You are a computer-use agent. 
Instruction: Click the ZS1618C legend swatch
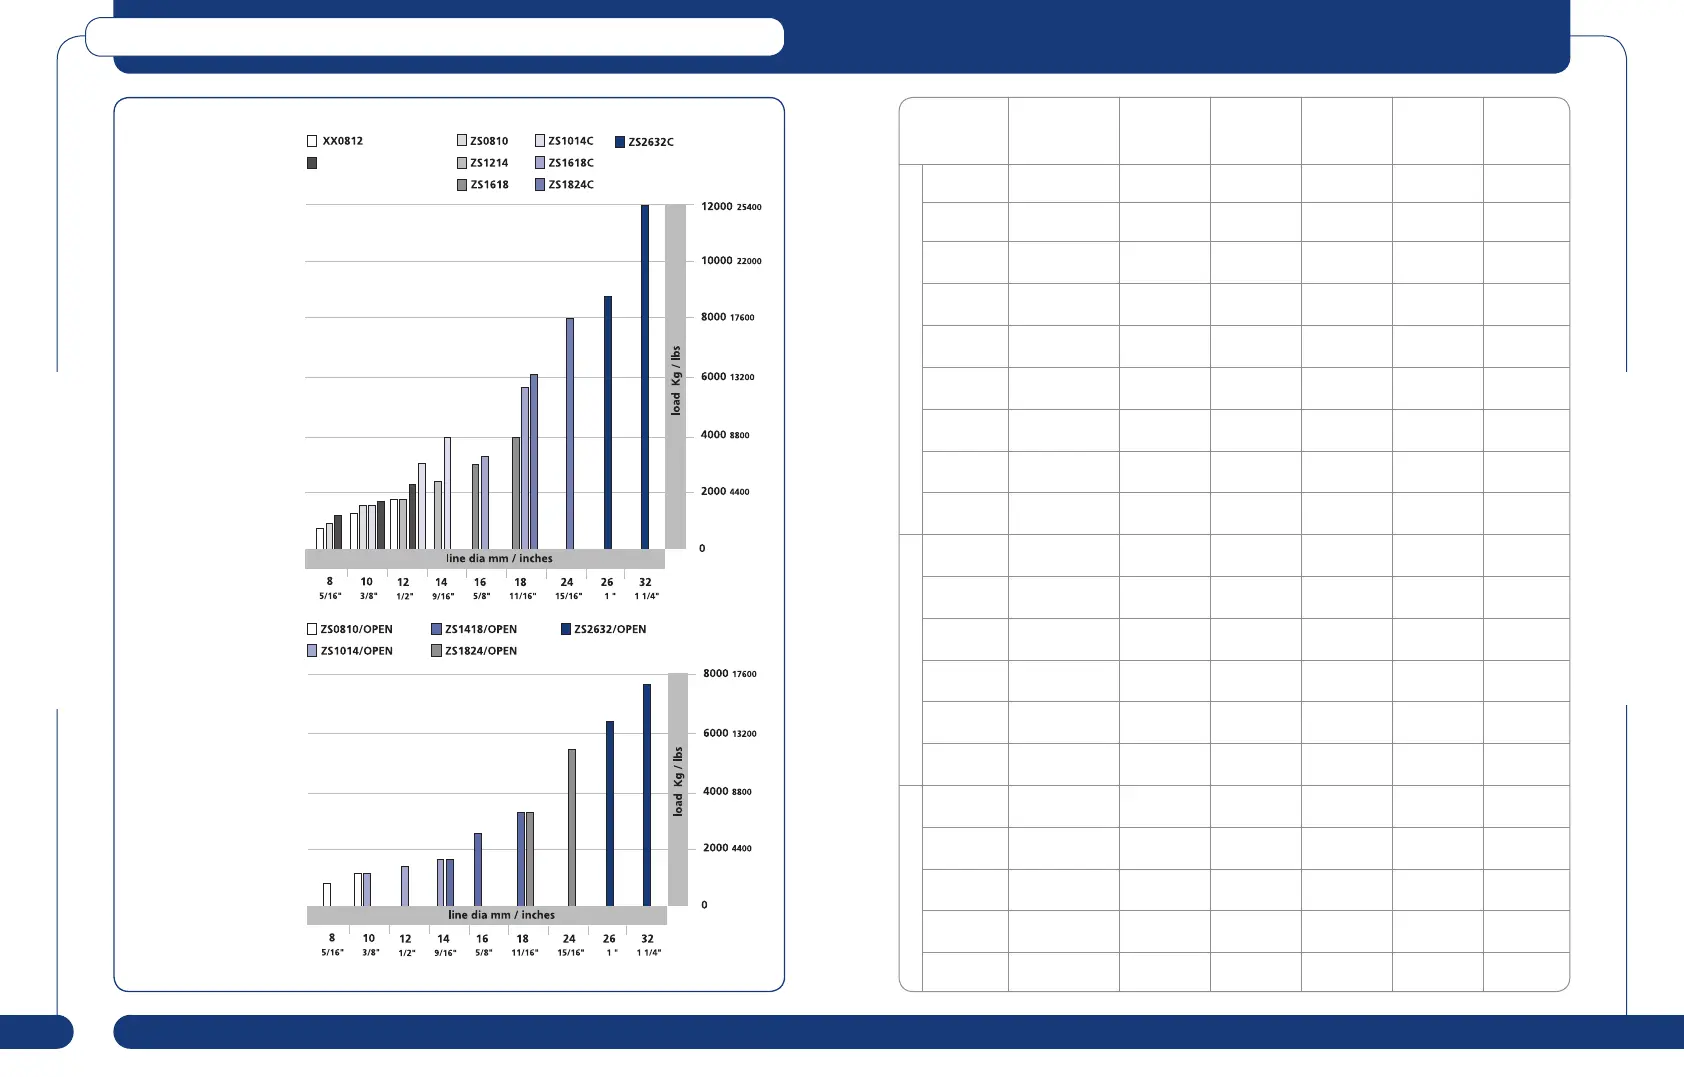click(540, 163)
